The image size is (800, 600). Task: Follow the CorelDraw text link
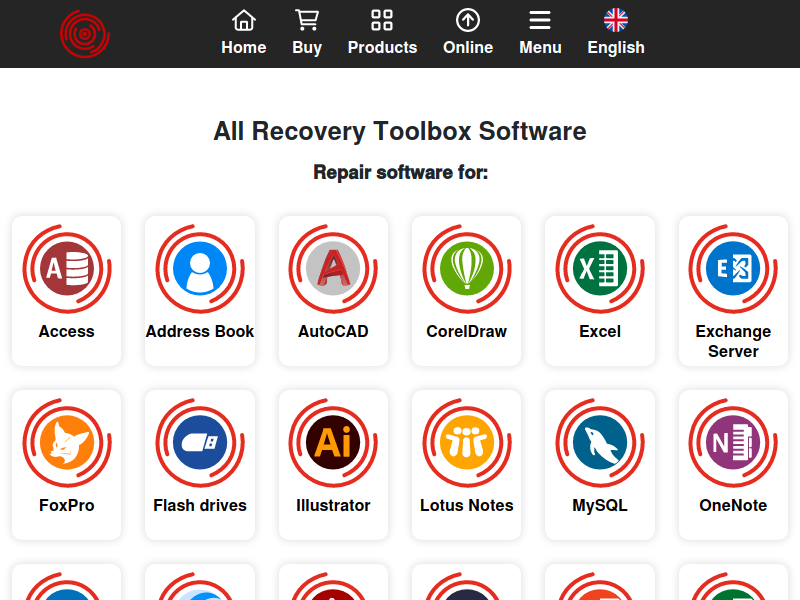(x=467, y=332)
